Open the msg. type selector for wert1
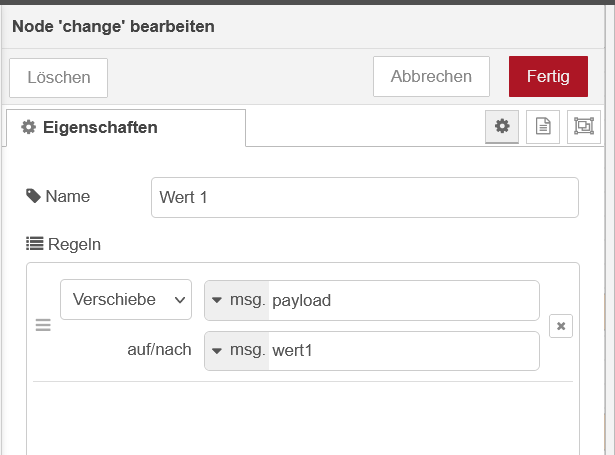Screen dimensions: 615x455 coord(237,351)
